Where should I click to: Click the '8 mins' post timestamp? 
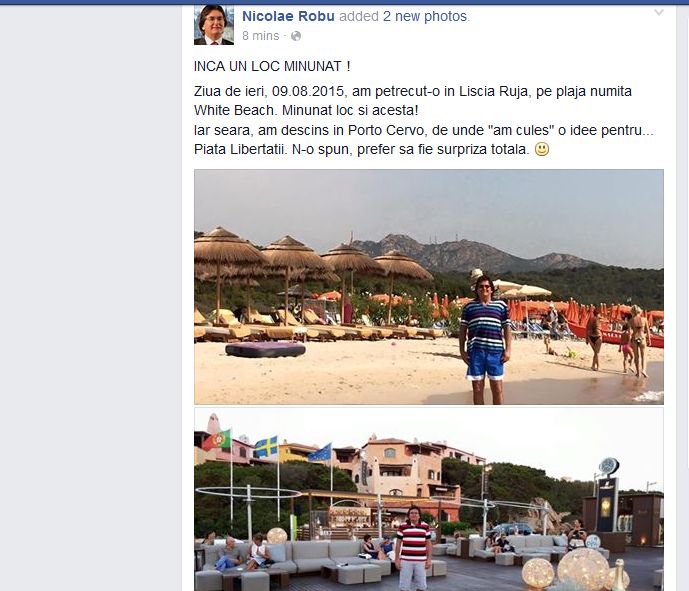coord(261,36)
